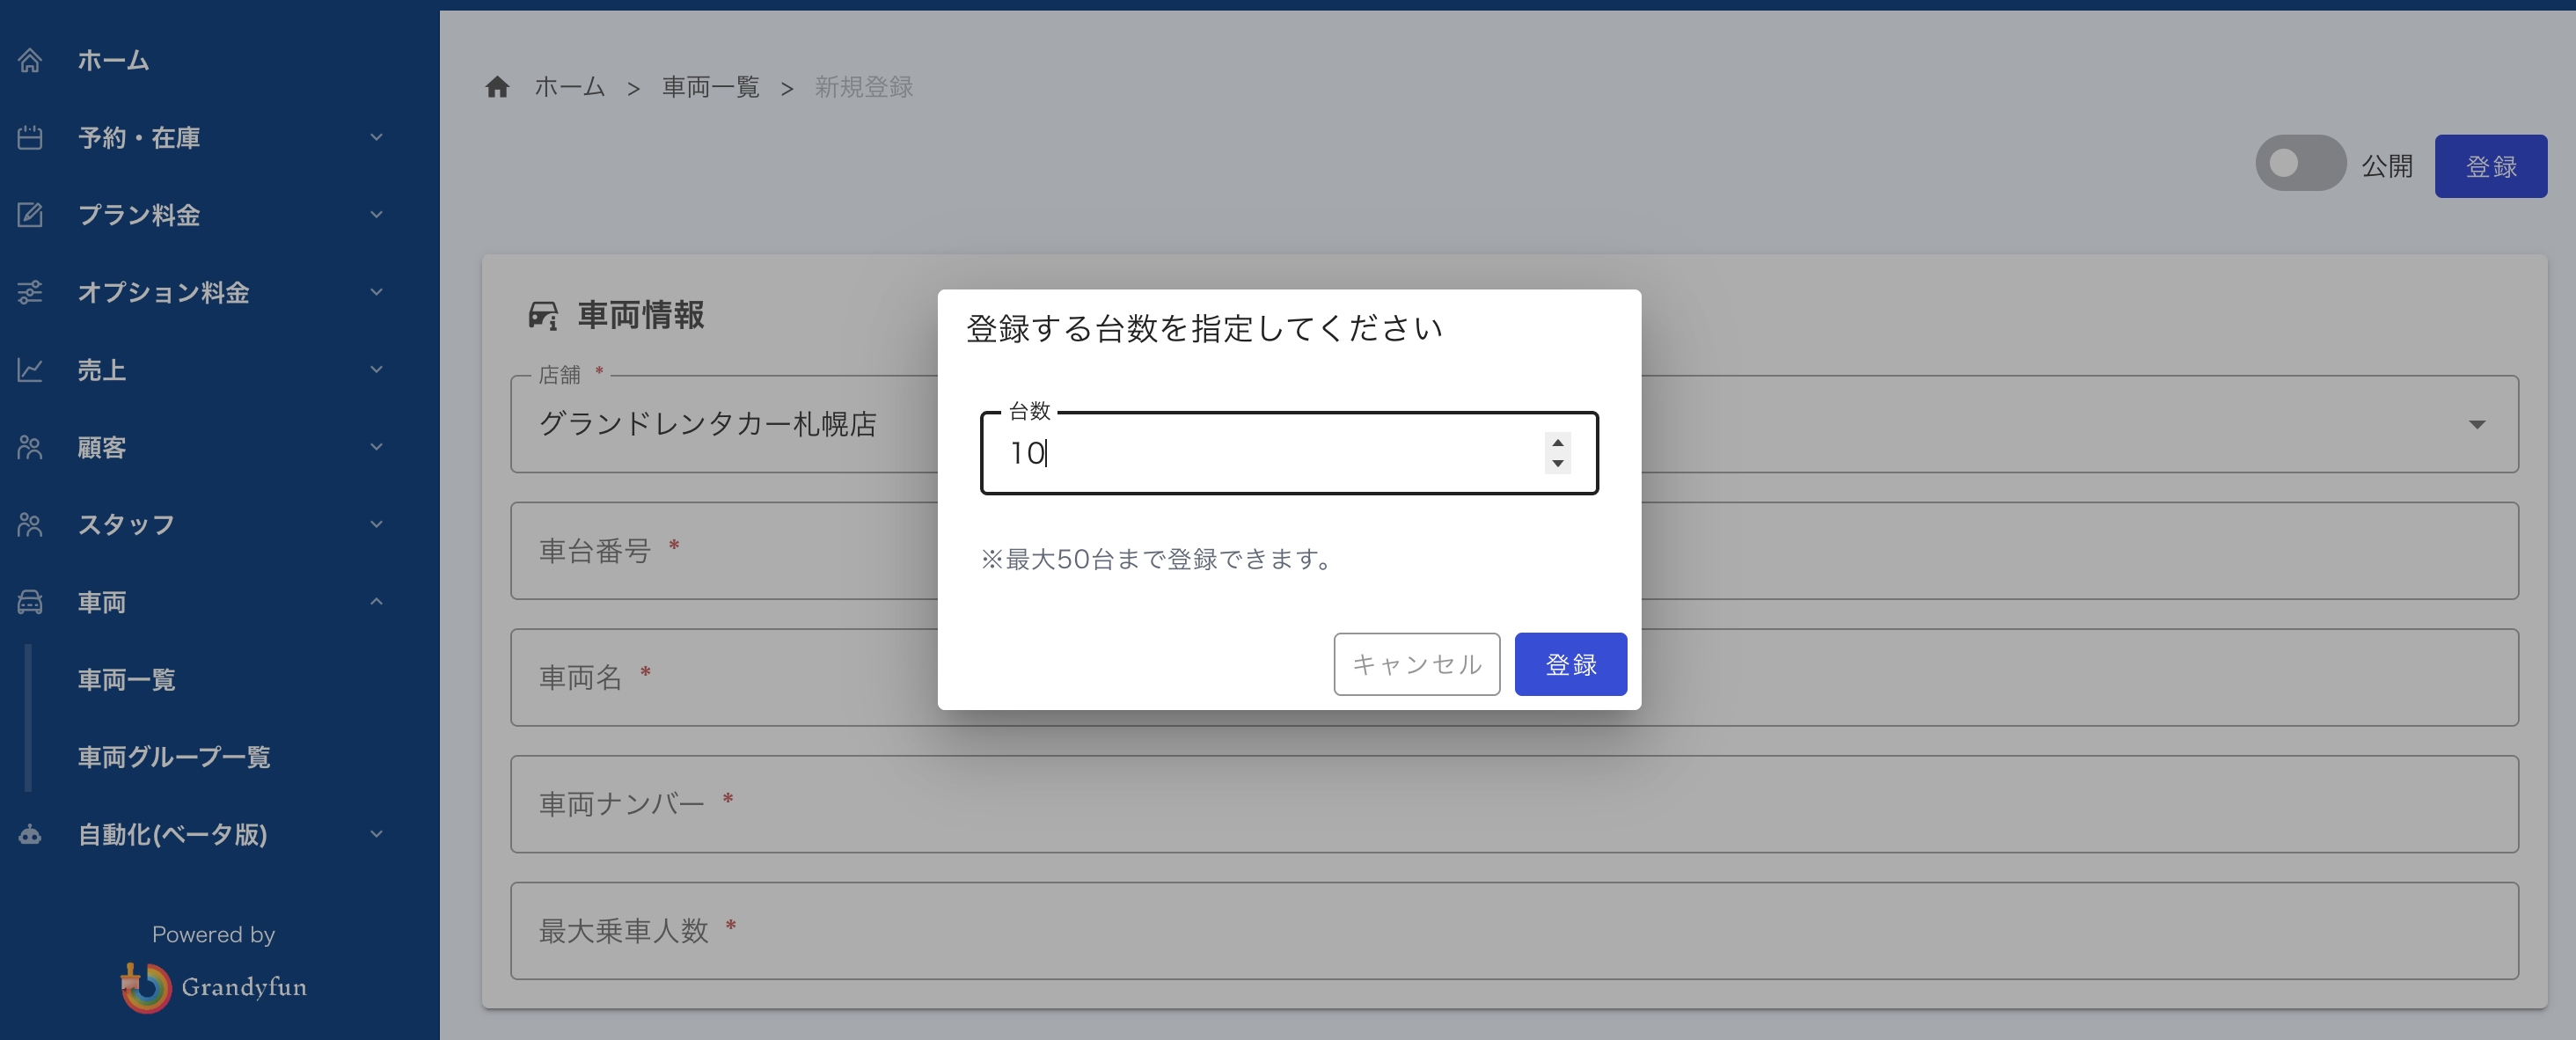The image size is (2576, 1040).
Task: Increase 台数 with the up stepper arrow
Action: [x=1557, y=442]
